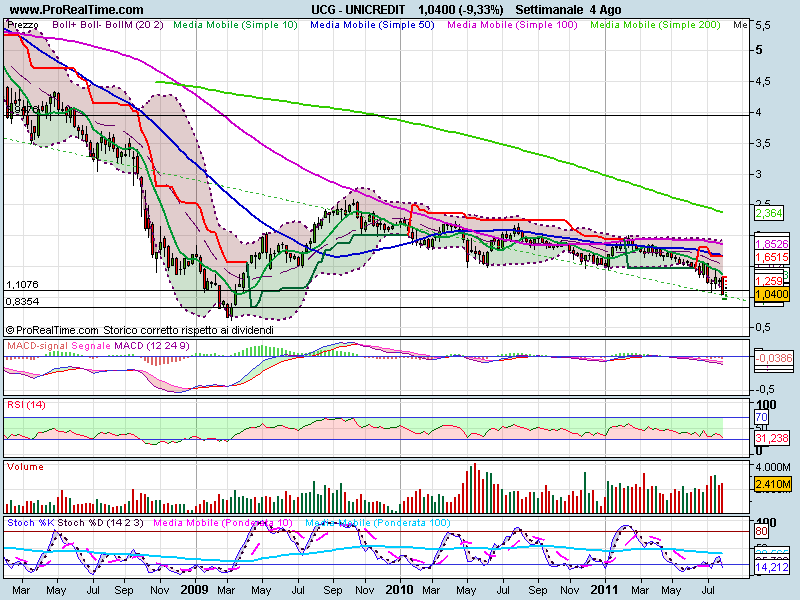Image resolution: width=800 pixels, height=600 pixels.
Task: Click the 4.000M volume axis label
Action: [x=772, y=467]
